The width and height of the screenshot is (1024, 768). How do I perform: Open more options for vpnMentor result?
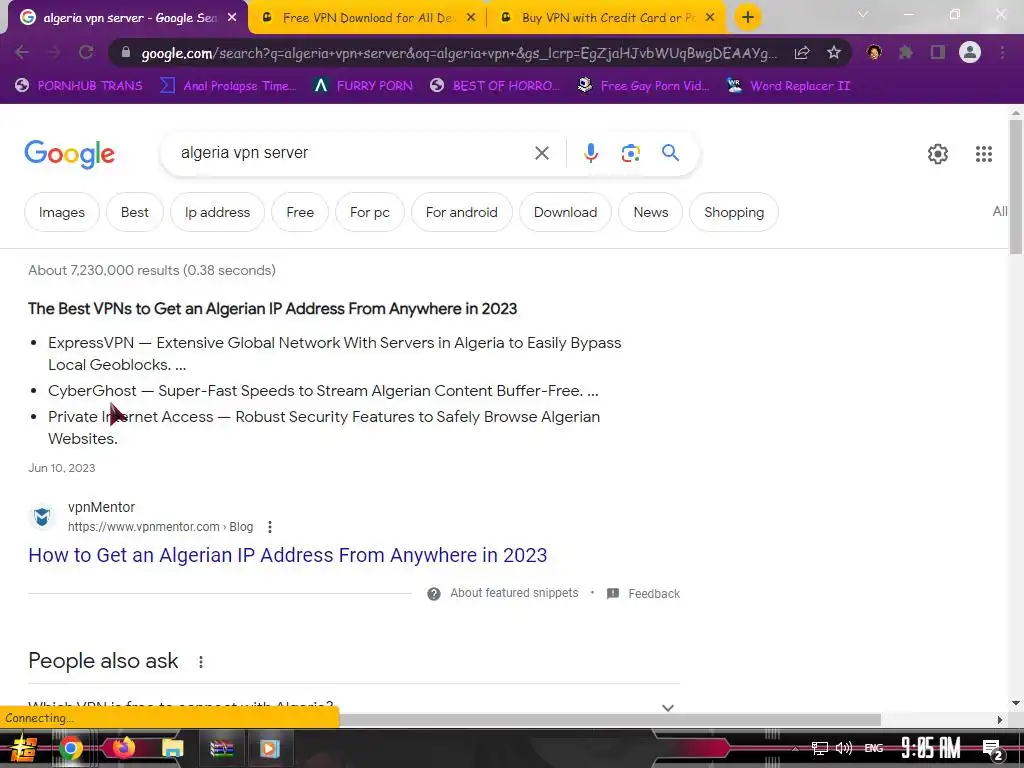point(270,527)
